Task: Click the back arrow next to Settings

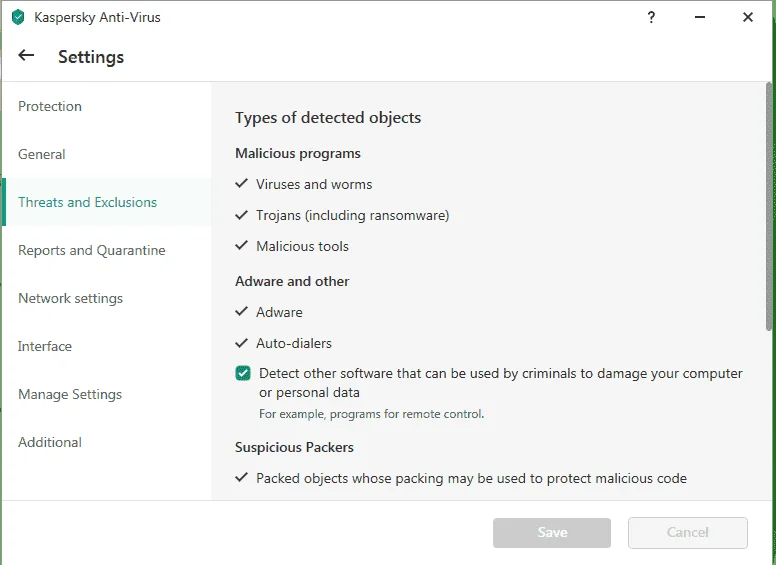Action: tap(26, 55)
